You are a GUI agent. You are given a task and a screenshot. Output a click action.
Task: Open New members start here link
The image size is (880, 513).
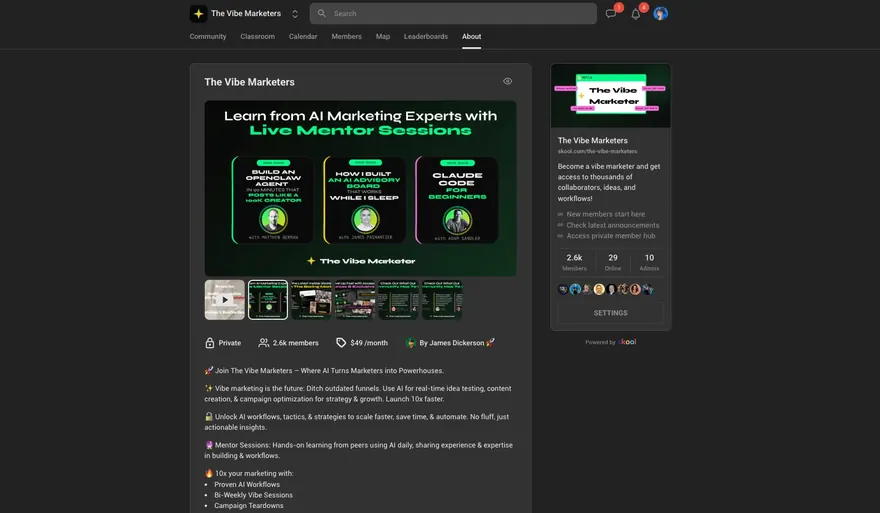pos(606,214)
